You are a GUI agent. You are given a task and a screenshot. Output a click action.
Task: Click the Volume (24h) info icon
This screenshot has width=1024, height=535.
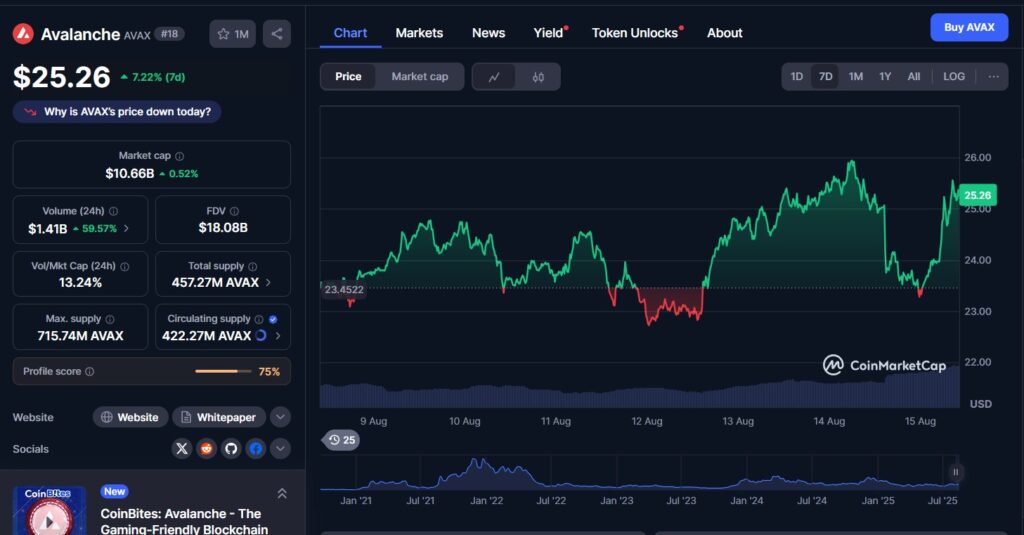[114, 211]
